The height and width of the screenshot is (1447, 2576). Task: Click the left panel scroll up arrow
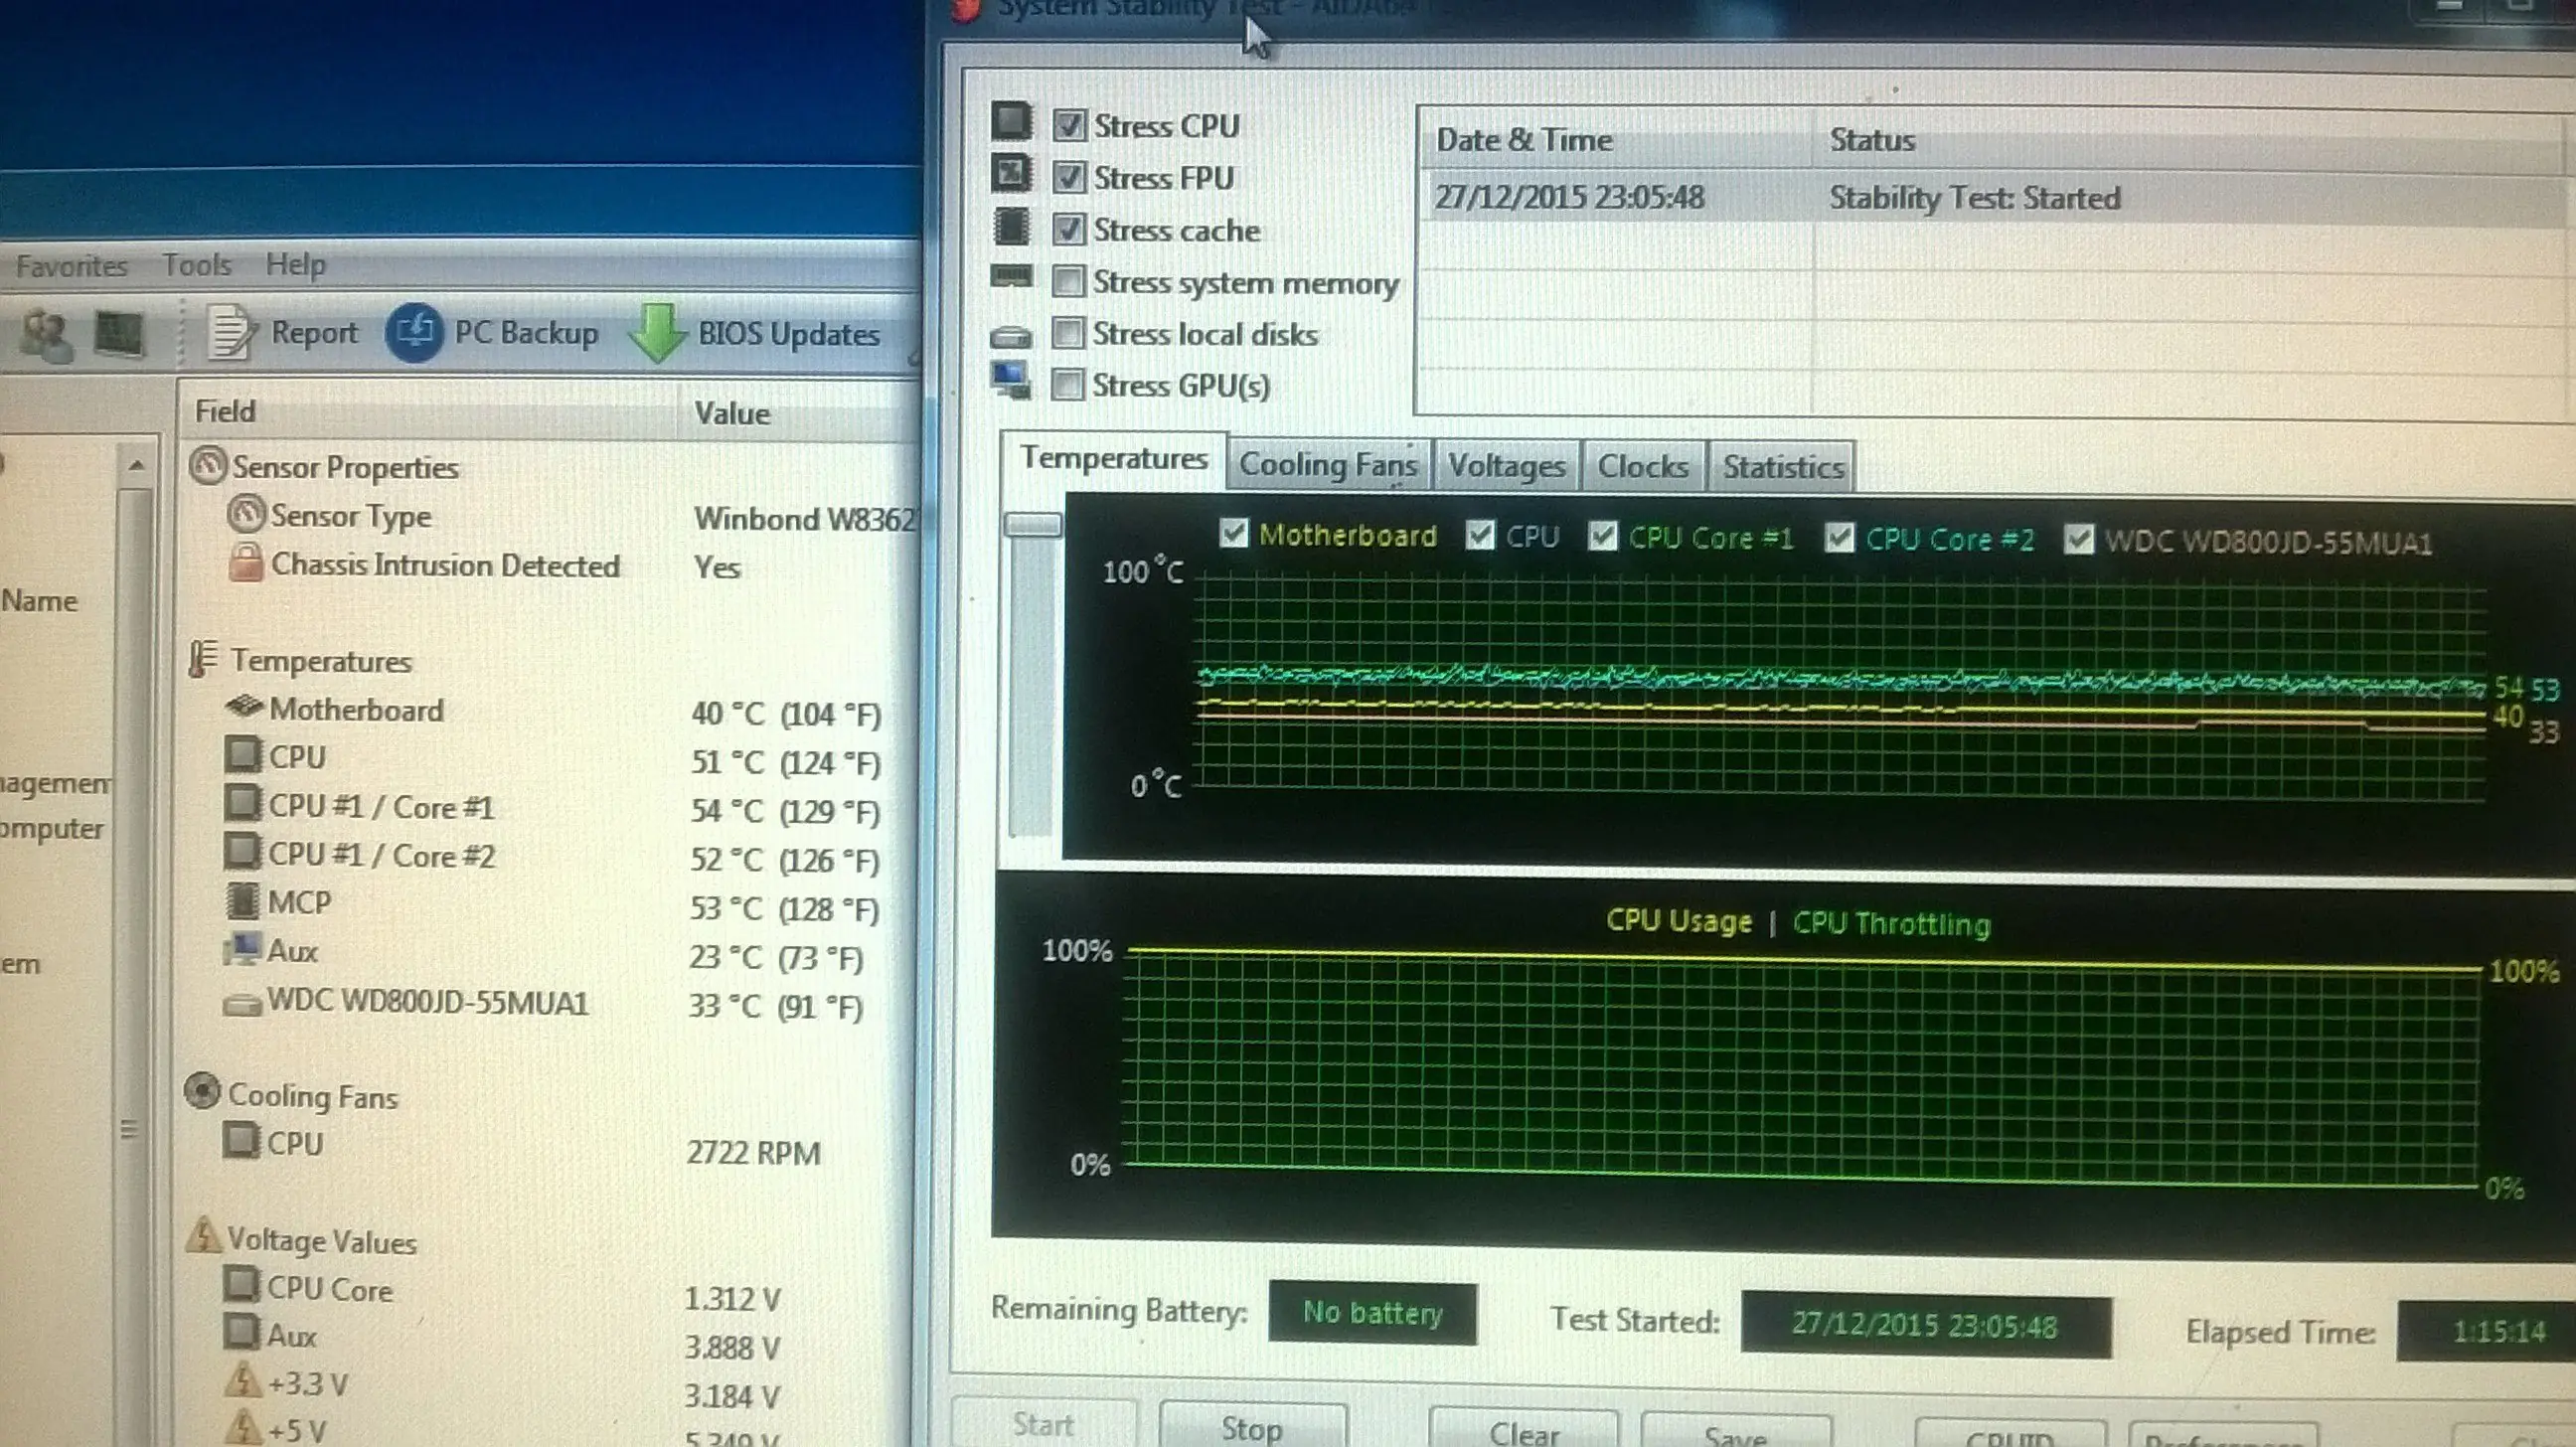(x=136, y=465)
